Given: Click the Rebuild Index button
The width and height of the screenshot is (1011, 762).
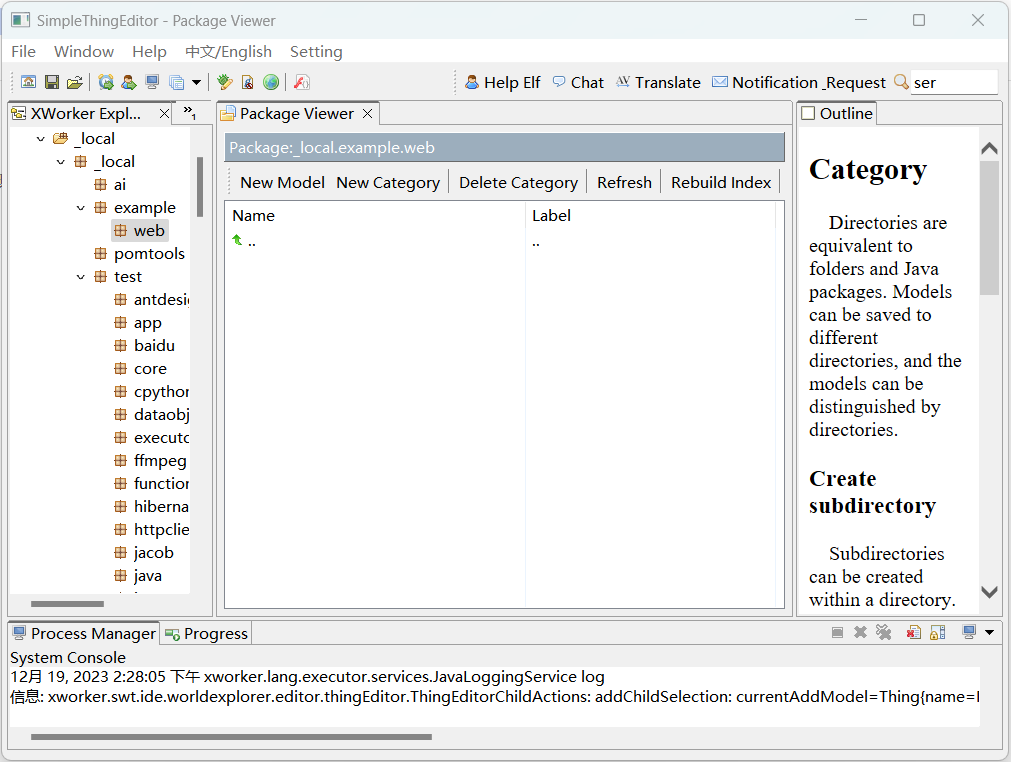Looking at the screenshot, I should (721, 182).
